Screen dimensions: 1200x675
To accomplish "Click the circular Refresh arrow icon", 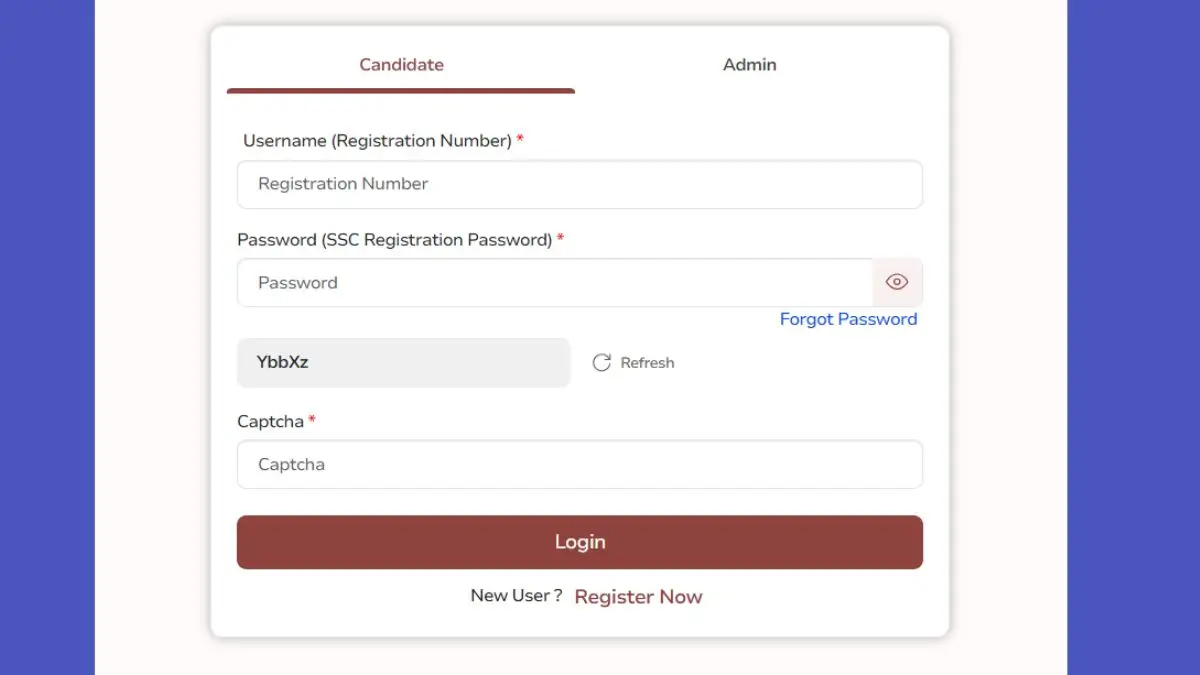I will (601, 363).
